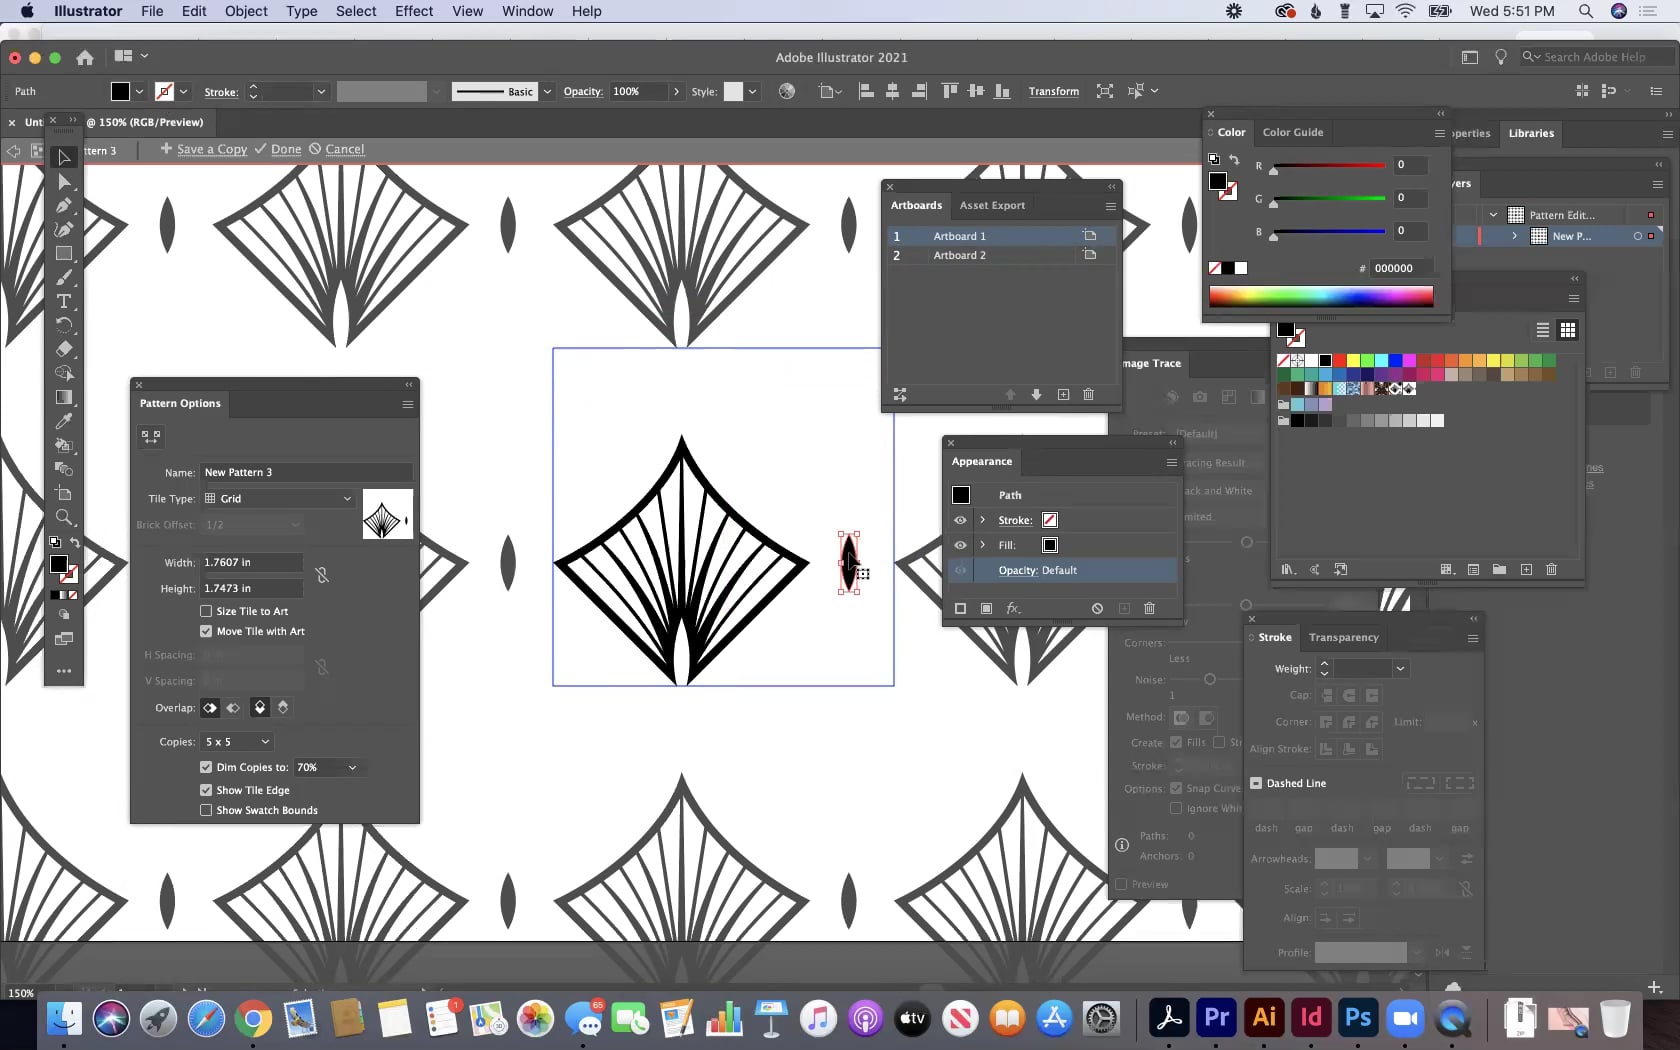Select the Eyedropper tool
The image size is (1680, 1050).
pyautogui.click(x=64, y=421)
